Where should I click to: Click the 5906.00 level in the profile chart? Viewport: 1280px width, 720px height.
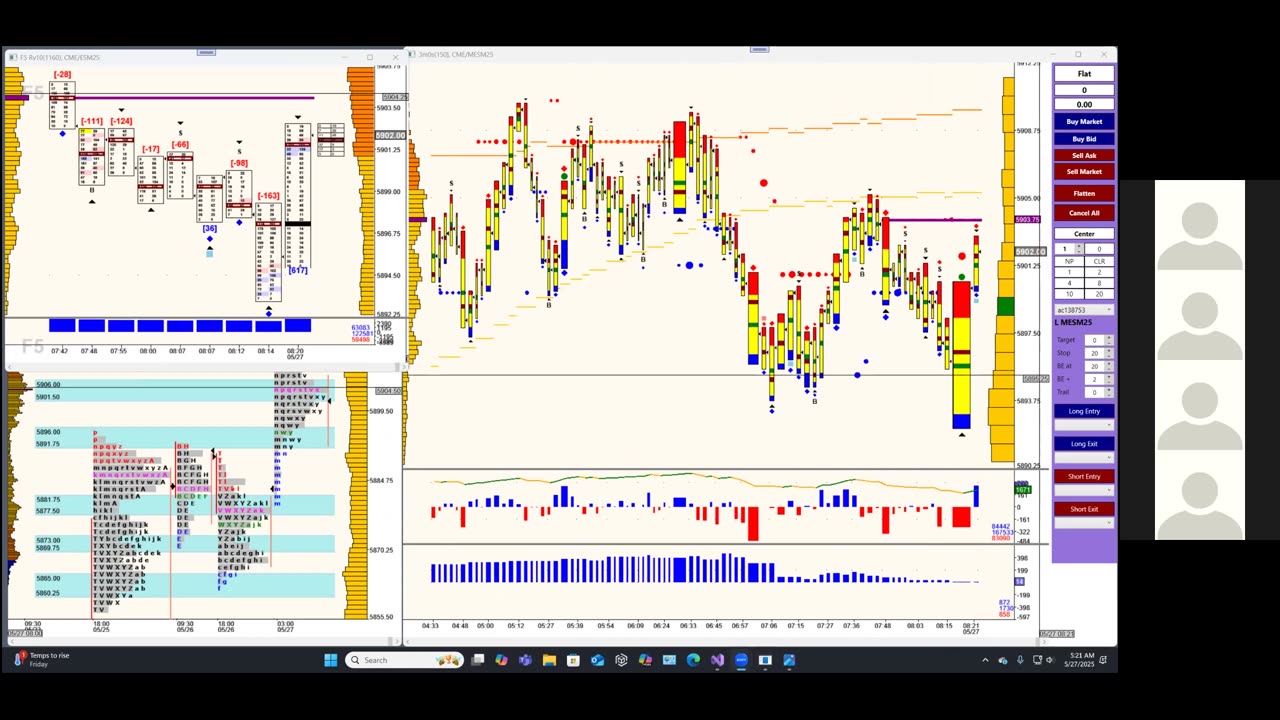tap(48, 385)
